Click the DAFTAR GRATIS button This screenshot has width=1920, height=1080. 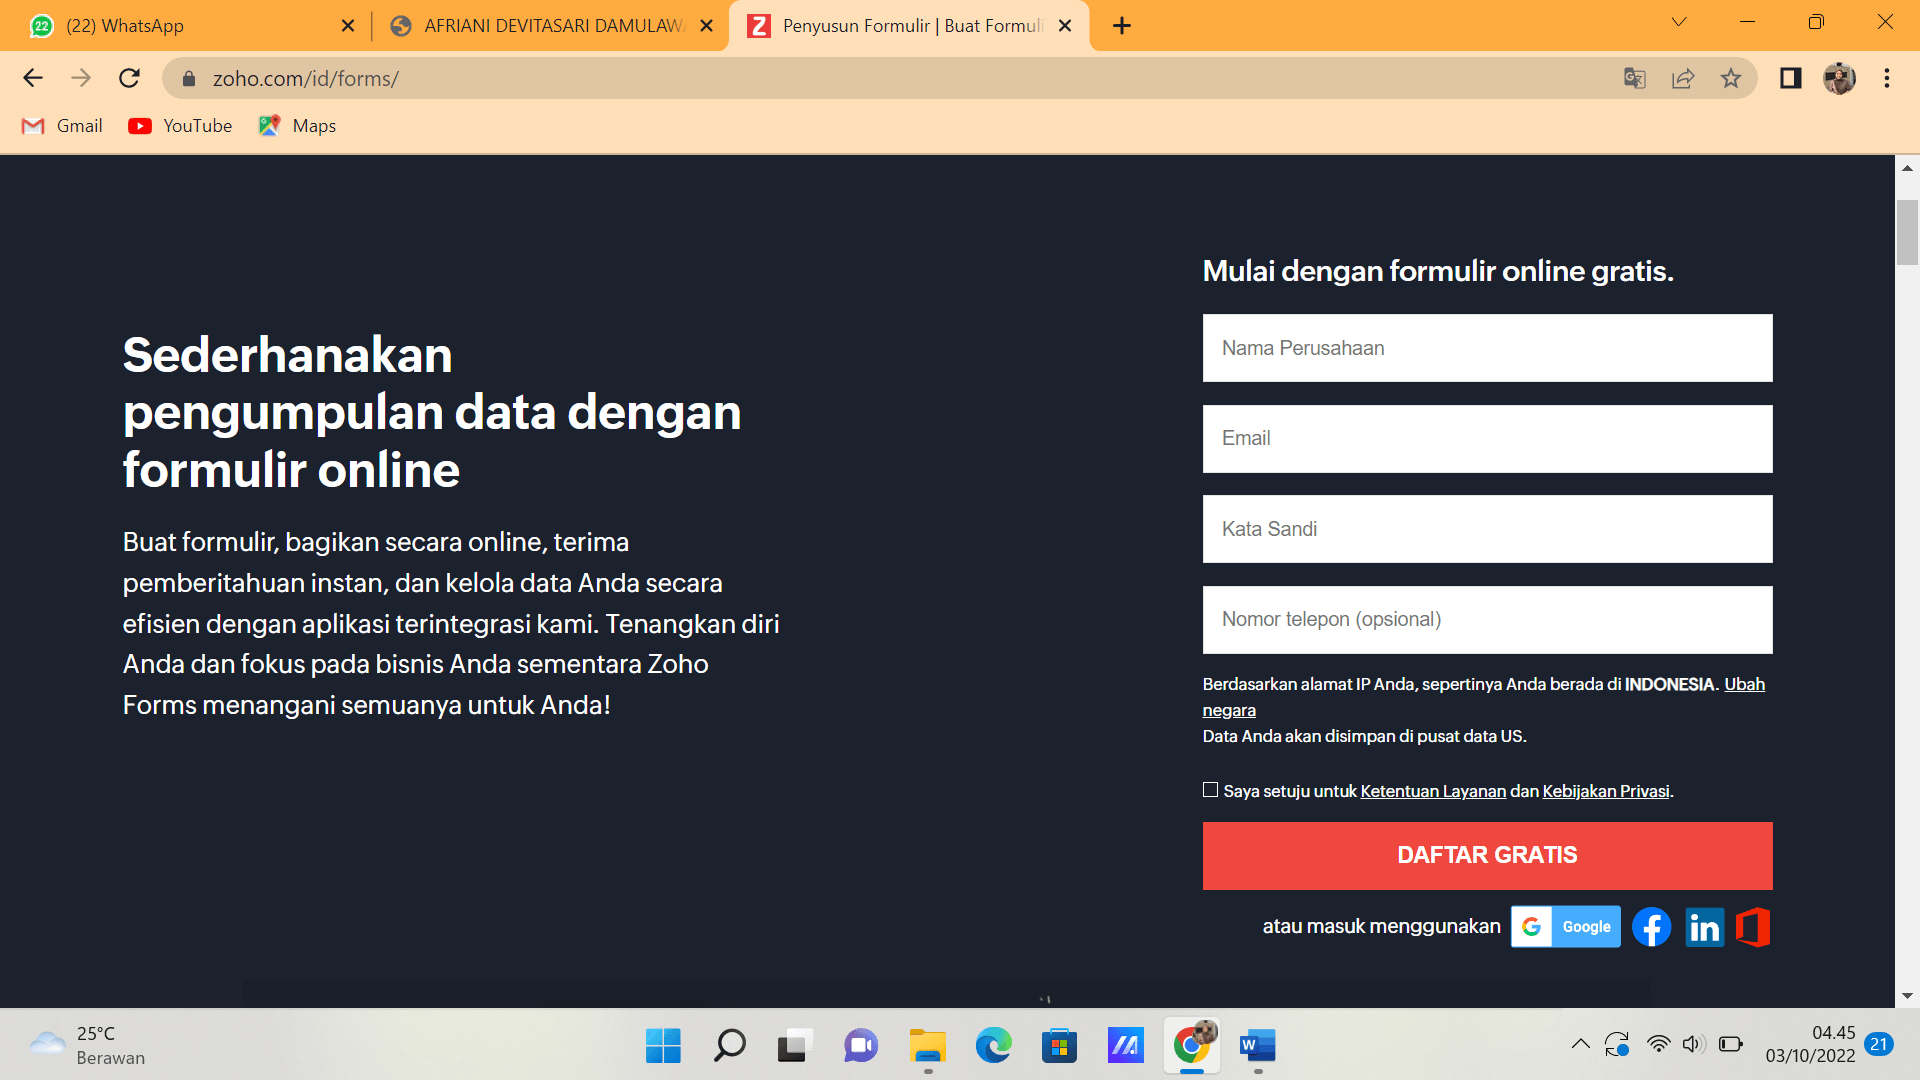tap(1487, 856)
